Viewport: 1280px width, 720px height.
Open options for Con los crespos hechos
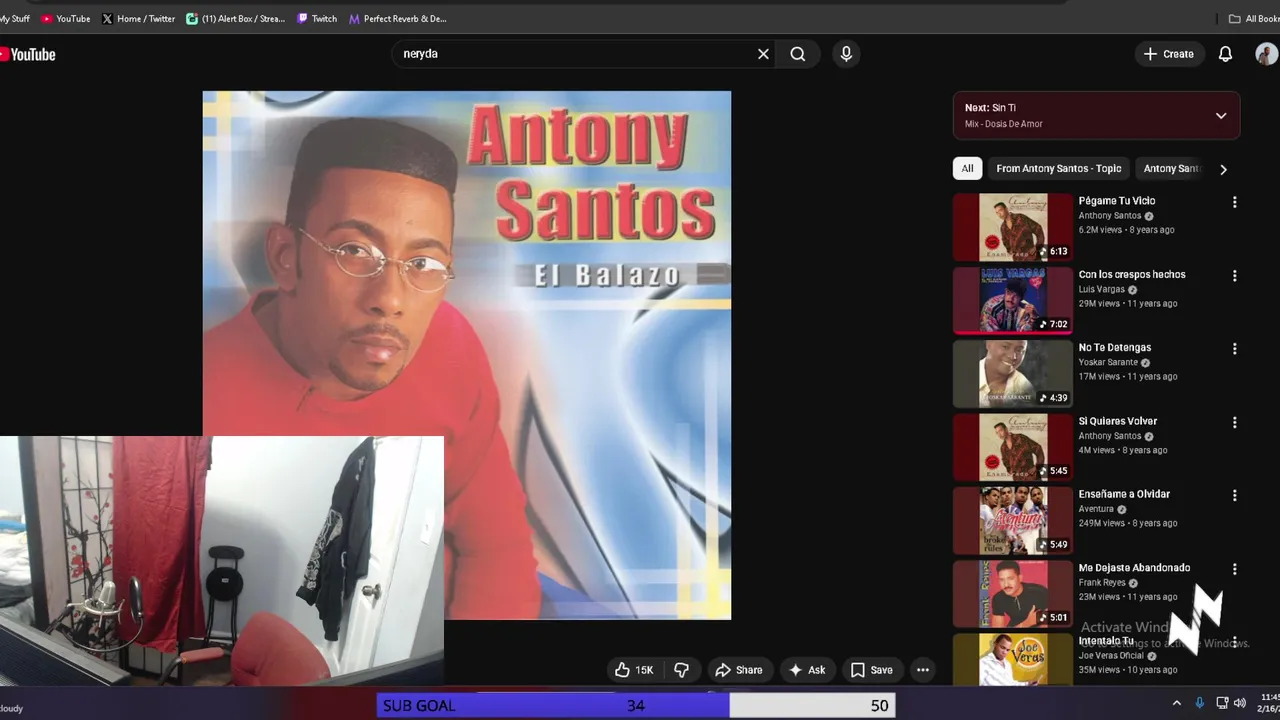pyautogui.click(x=1234, y=276)
